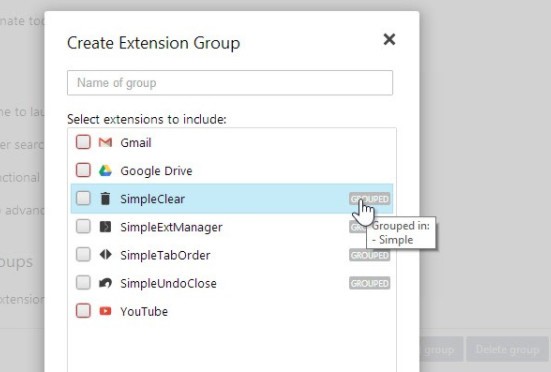Close the Create Extension Group dialog
The height and width of the screenshot is (372, 551).
click(x=389, y=39)
